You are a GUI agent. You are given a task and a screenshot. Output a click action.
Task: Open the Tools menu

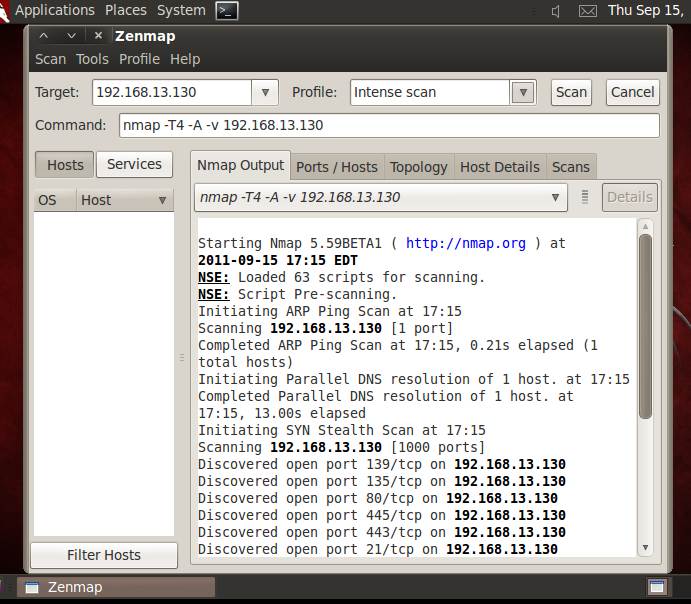92,59
